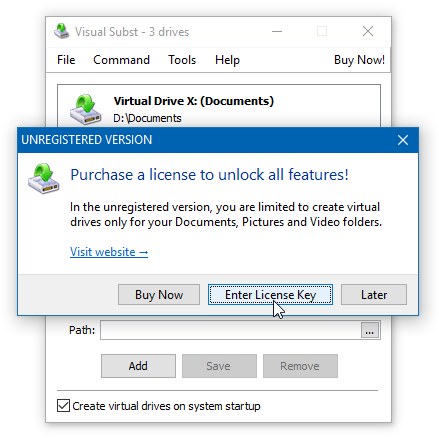Open the browse folder (...) button
This screenshot has width=439, height=445.
[370, 330]
